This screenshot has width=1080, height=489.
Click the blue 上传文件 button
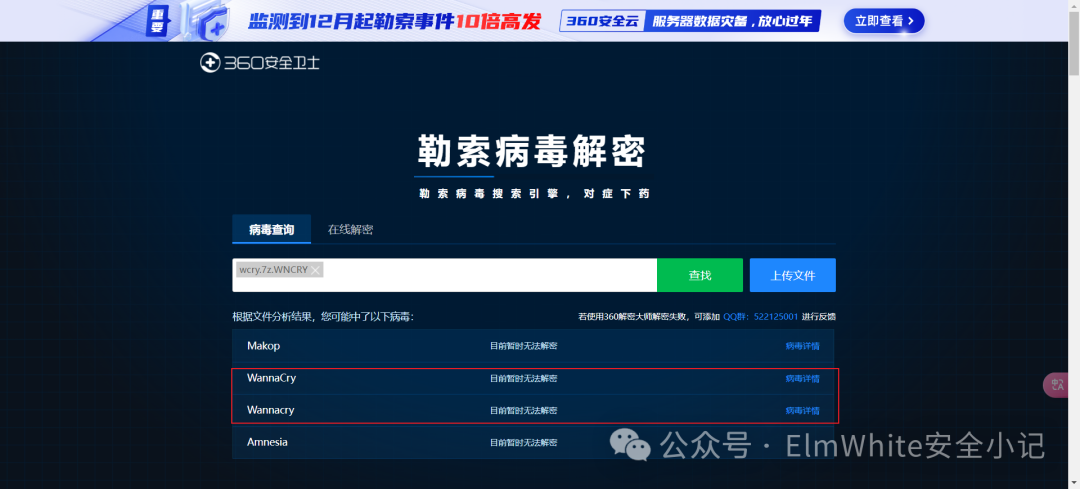coord(793,275)
